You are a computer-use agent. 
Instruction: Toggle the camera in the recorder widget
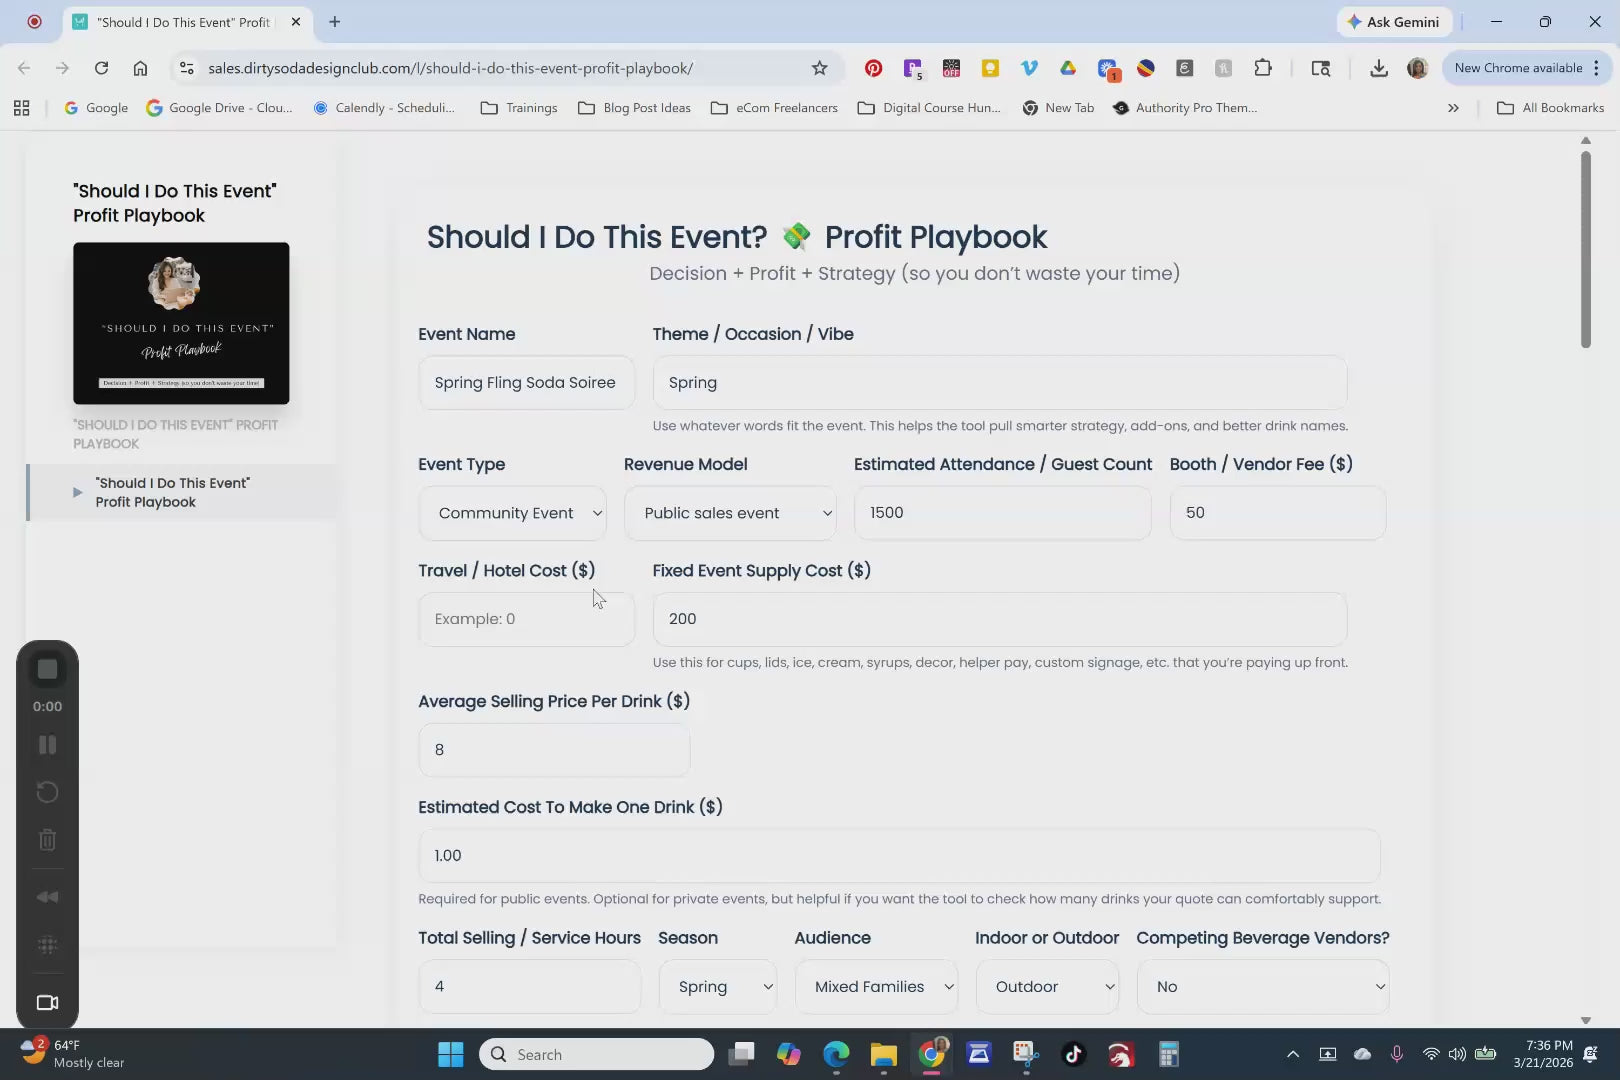tap(47, 1003)
